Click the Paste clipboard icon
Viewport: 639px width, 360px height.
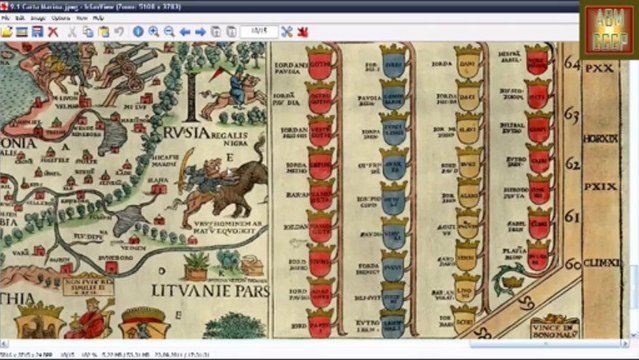pyautogui.click(x=104, y=31)
